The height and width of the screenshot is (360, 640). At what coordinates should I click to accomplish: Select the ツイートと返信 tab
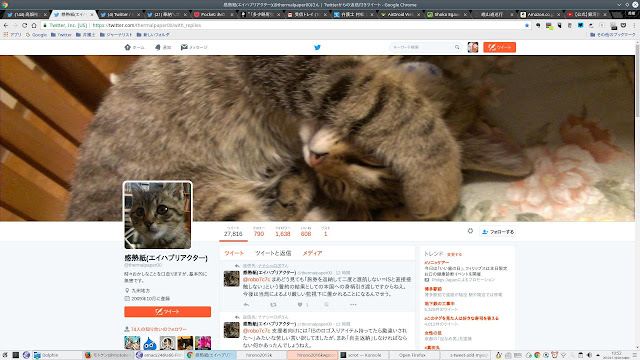click(x=273, y=253)
